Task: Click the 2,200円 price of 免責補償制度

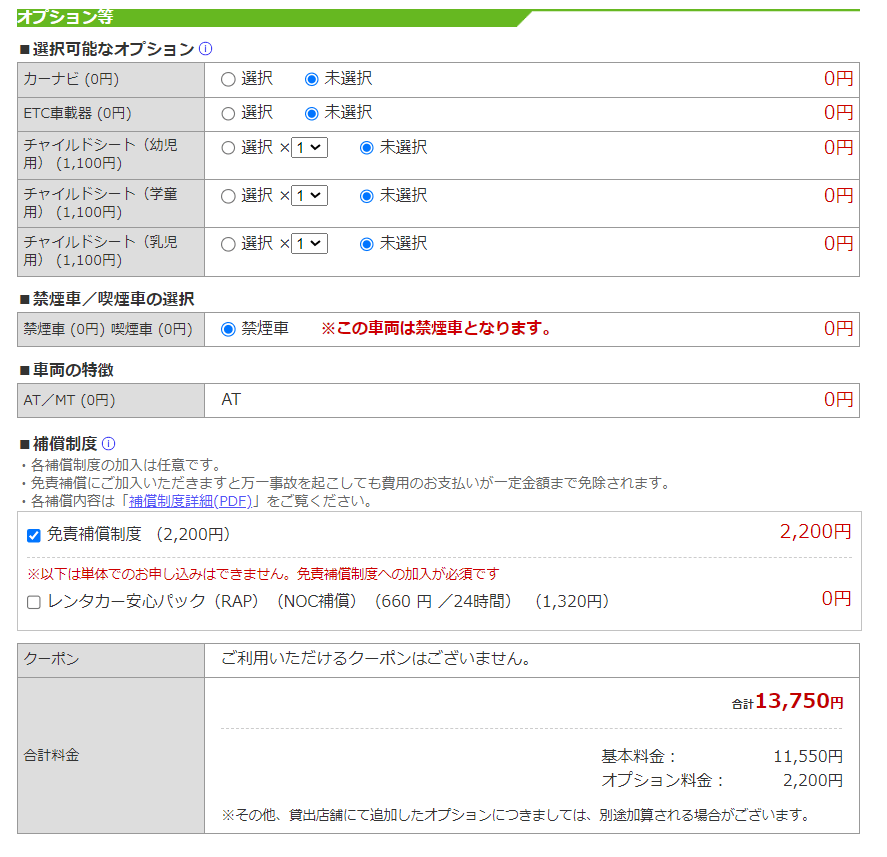Action: click(x=815, y=532)
